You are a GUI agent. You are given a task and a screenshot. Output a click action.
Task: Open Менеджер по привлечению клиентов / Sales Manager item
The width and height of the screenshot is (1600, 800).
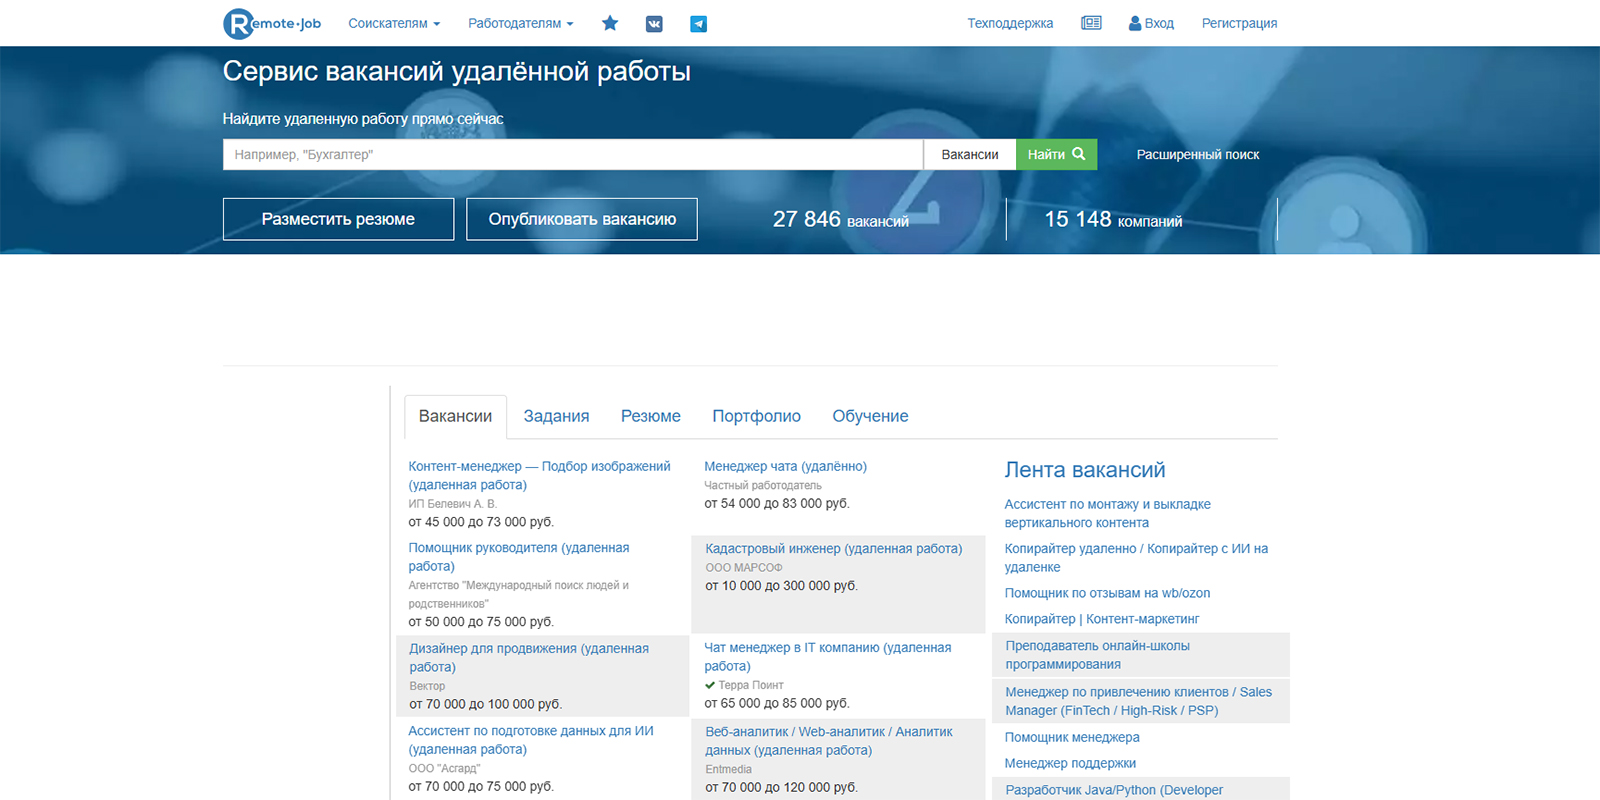point(1139,701)
